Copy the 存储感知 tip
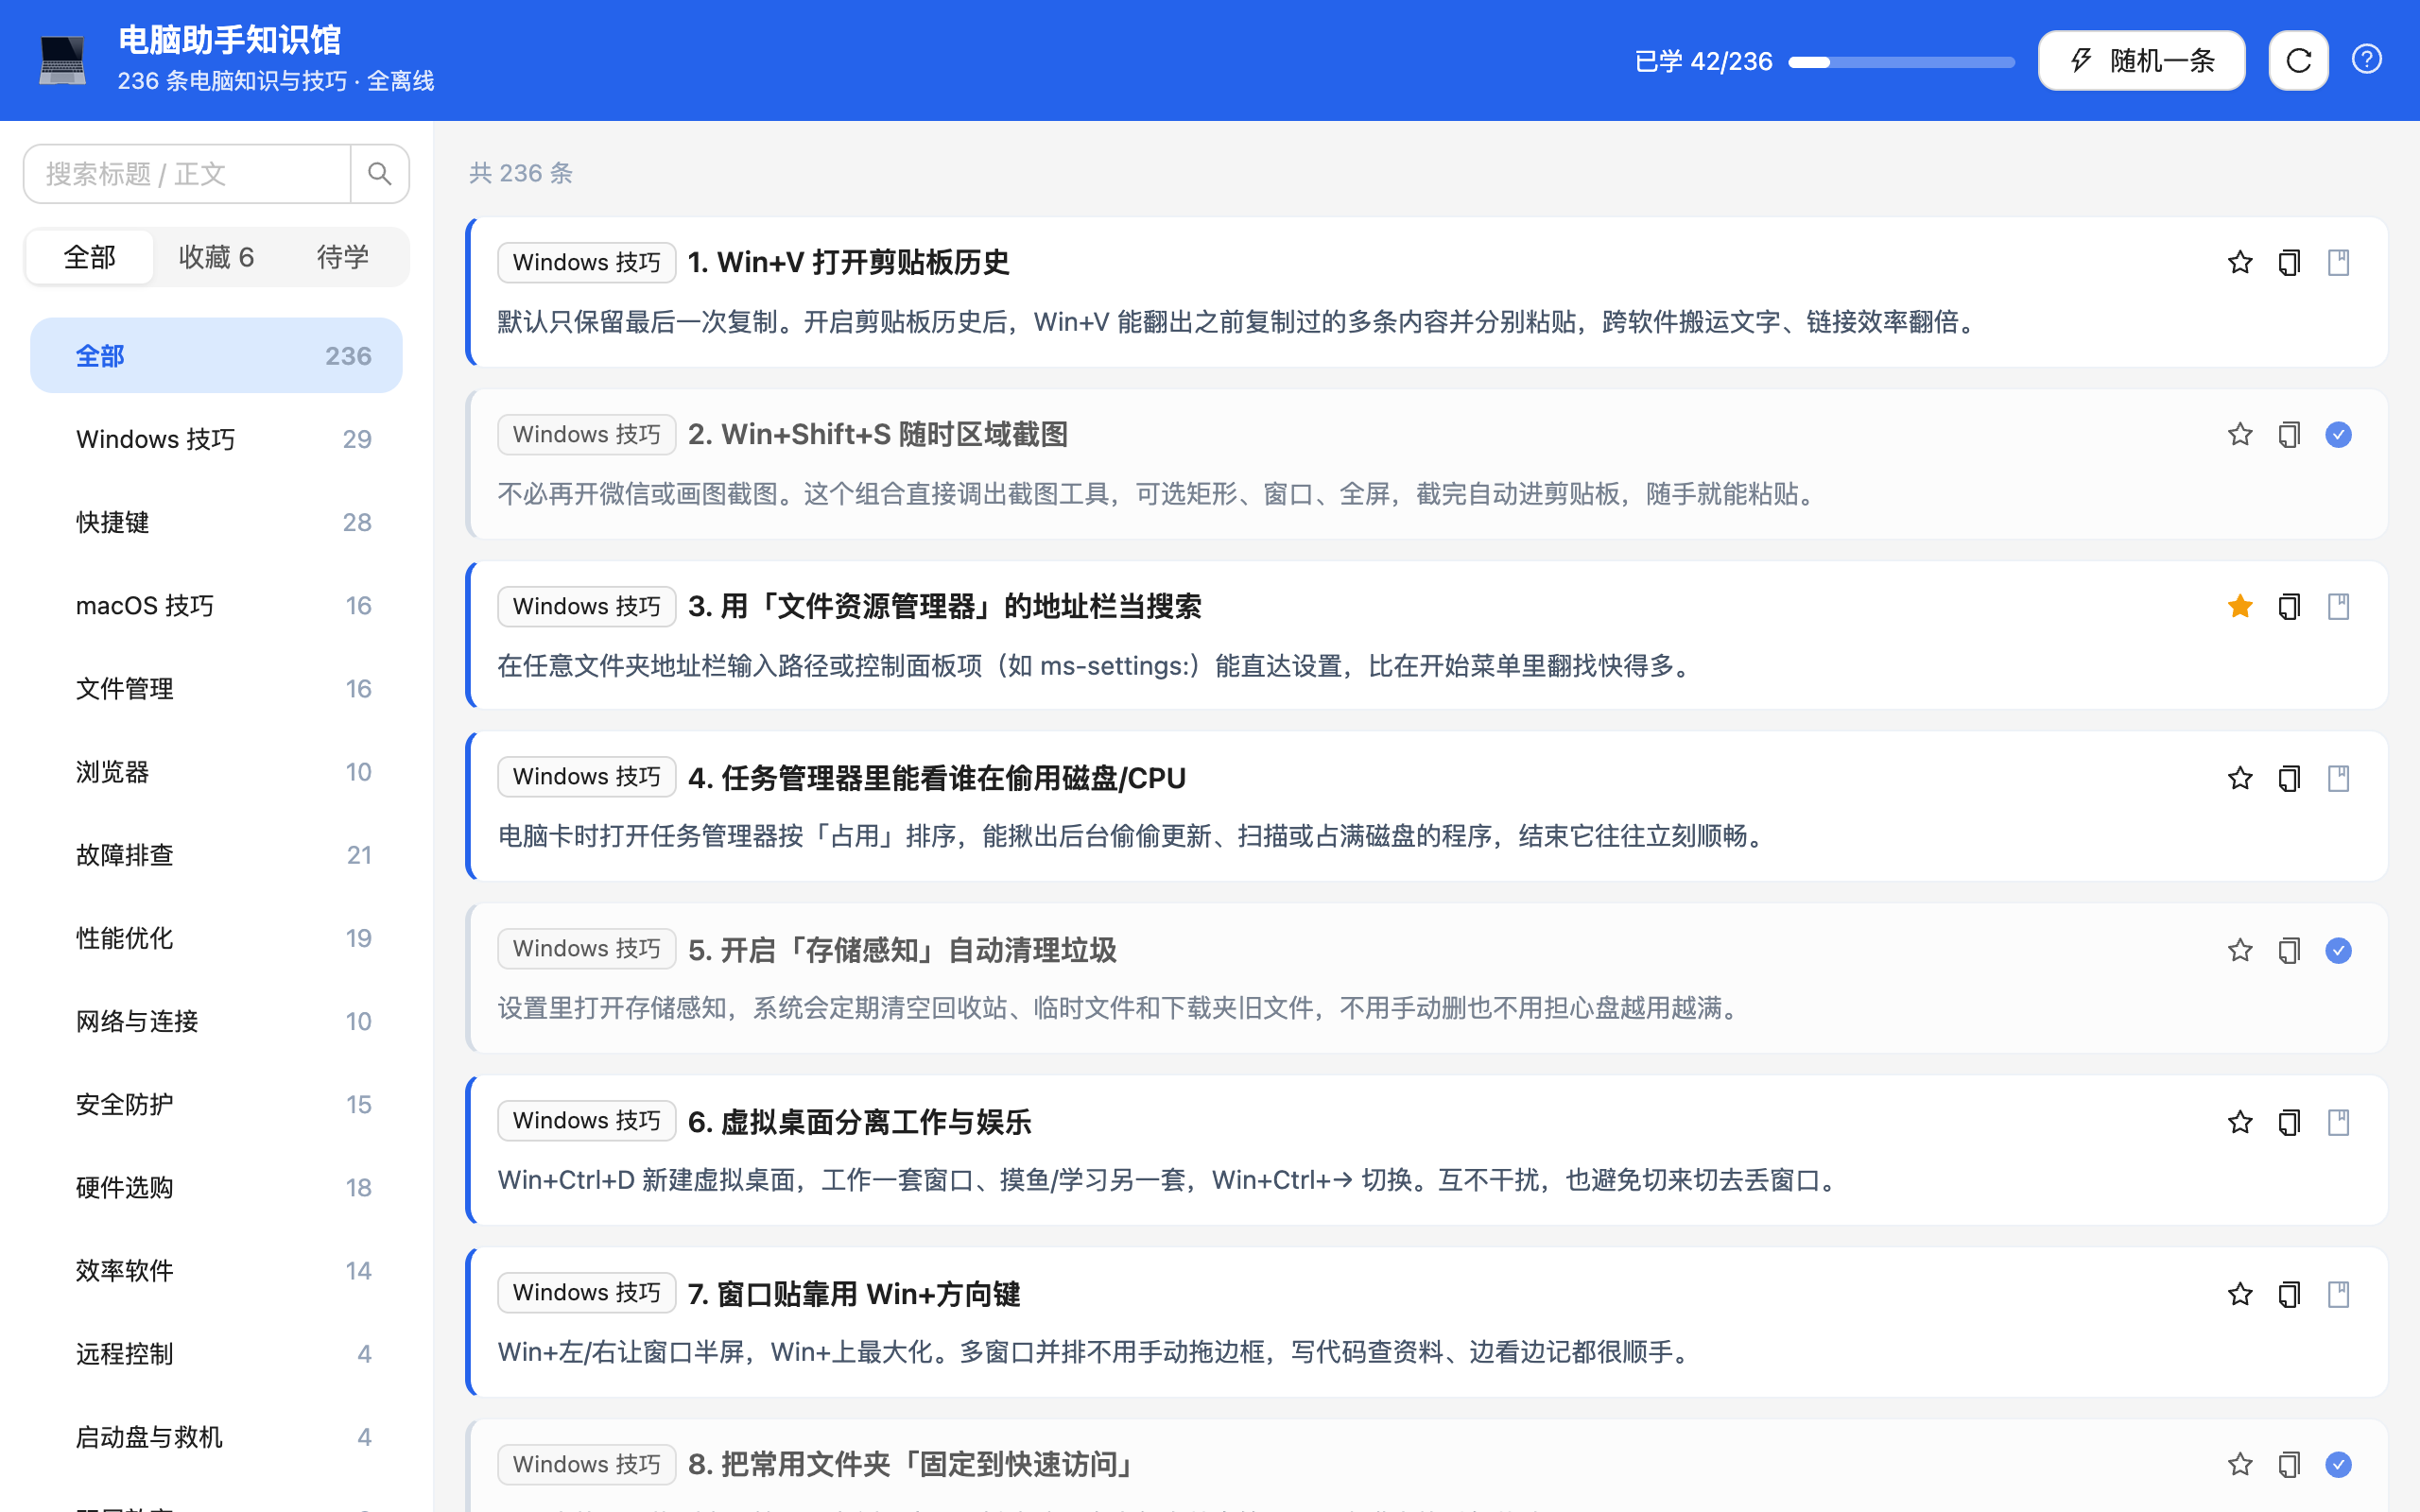This screenshot has width=2420, height=1512. click(2289, 951)
